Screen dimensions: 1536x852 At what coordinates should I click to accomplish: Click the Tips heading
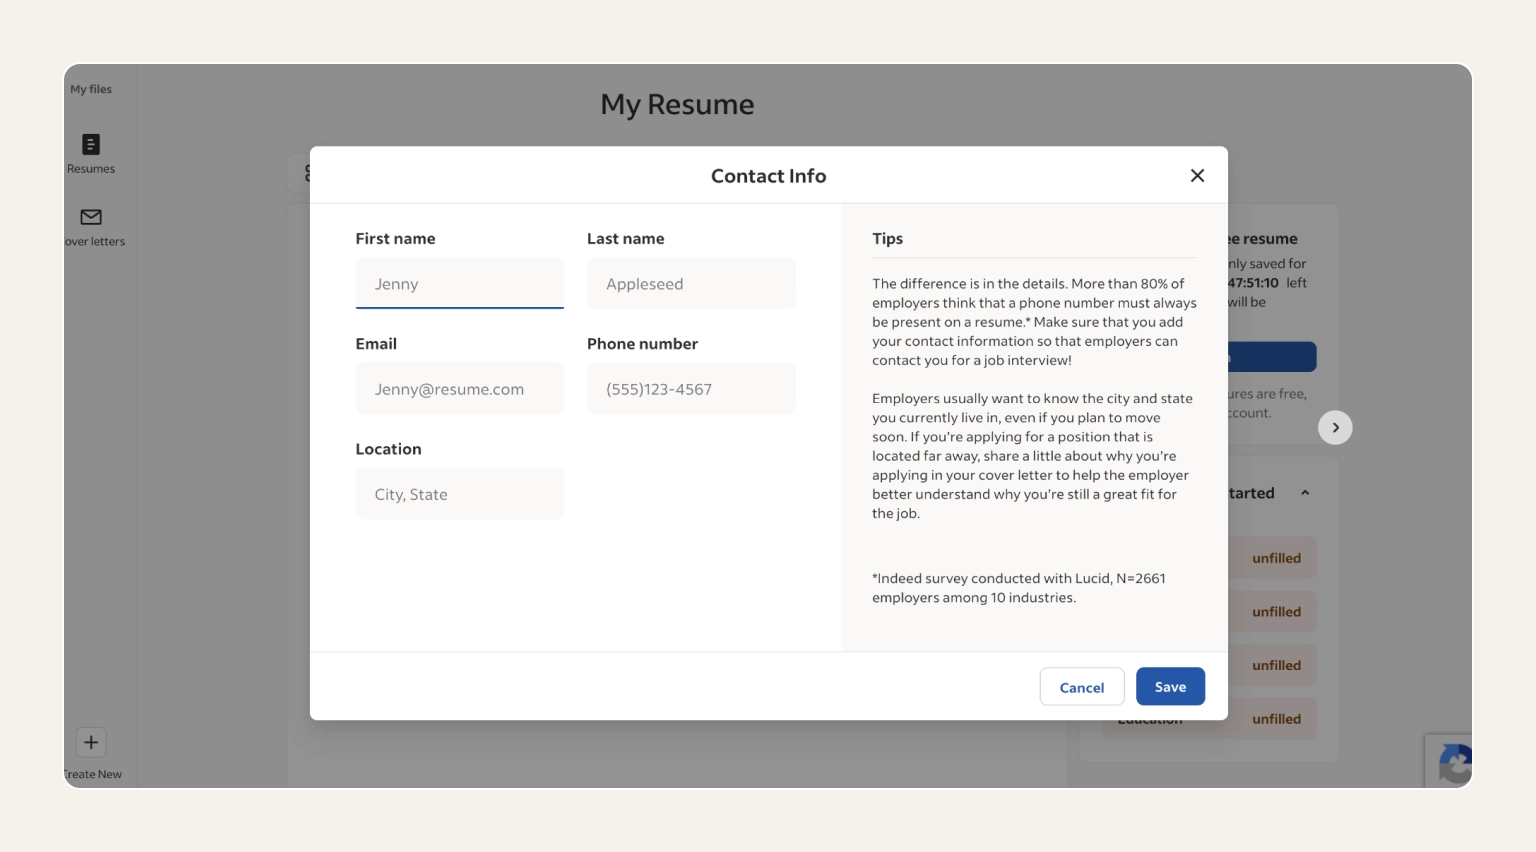[x=888, y=238]
